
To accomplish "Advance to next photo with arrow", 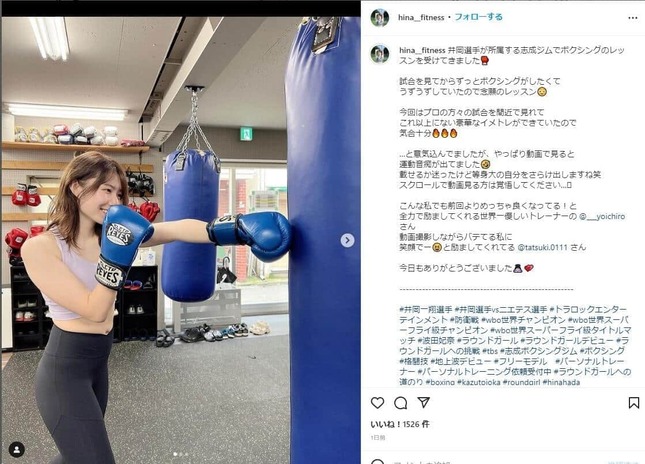I will 348,240.
